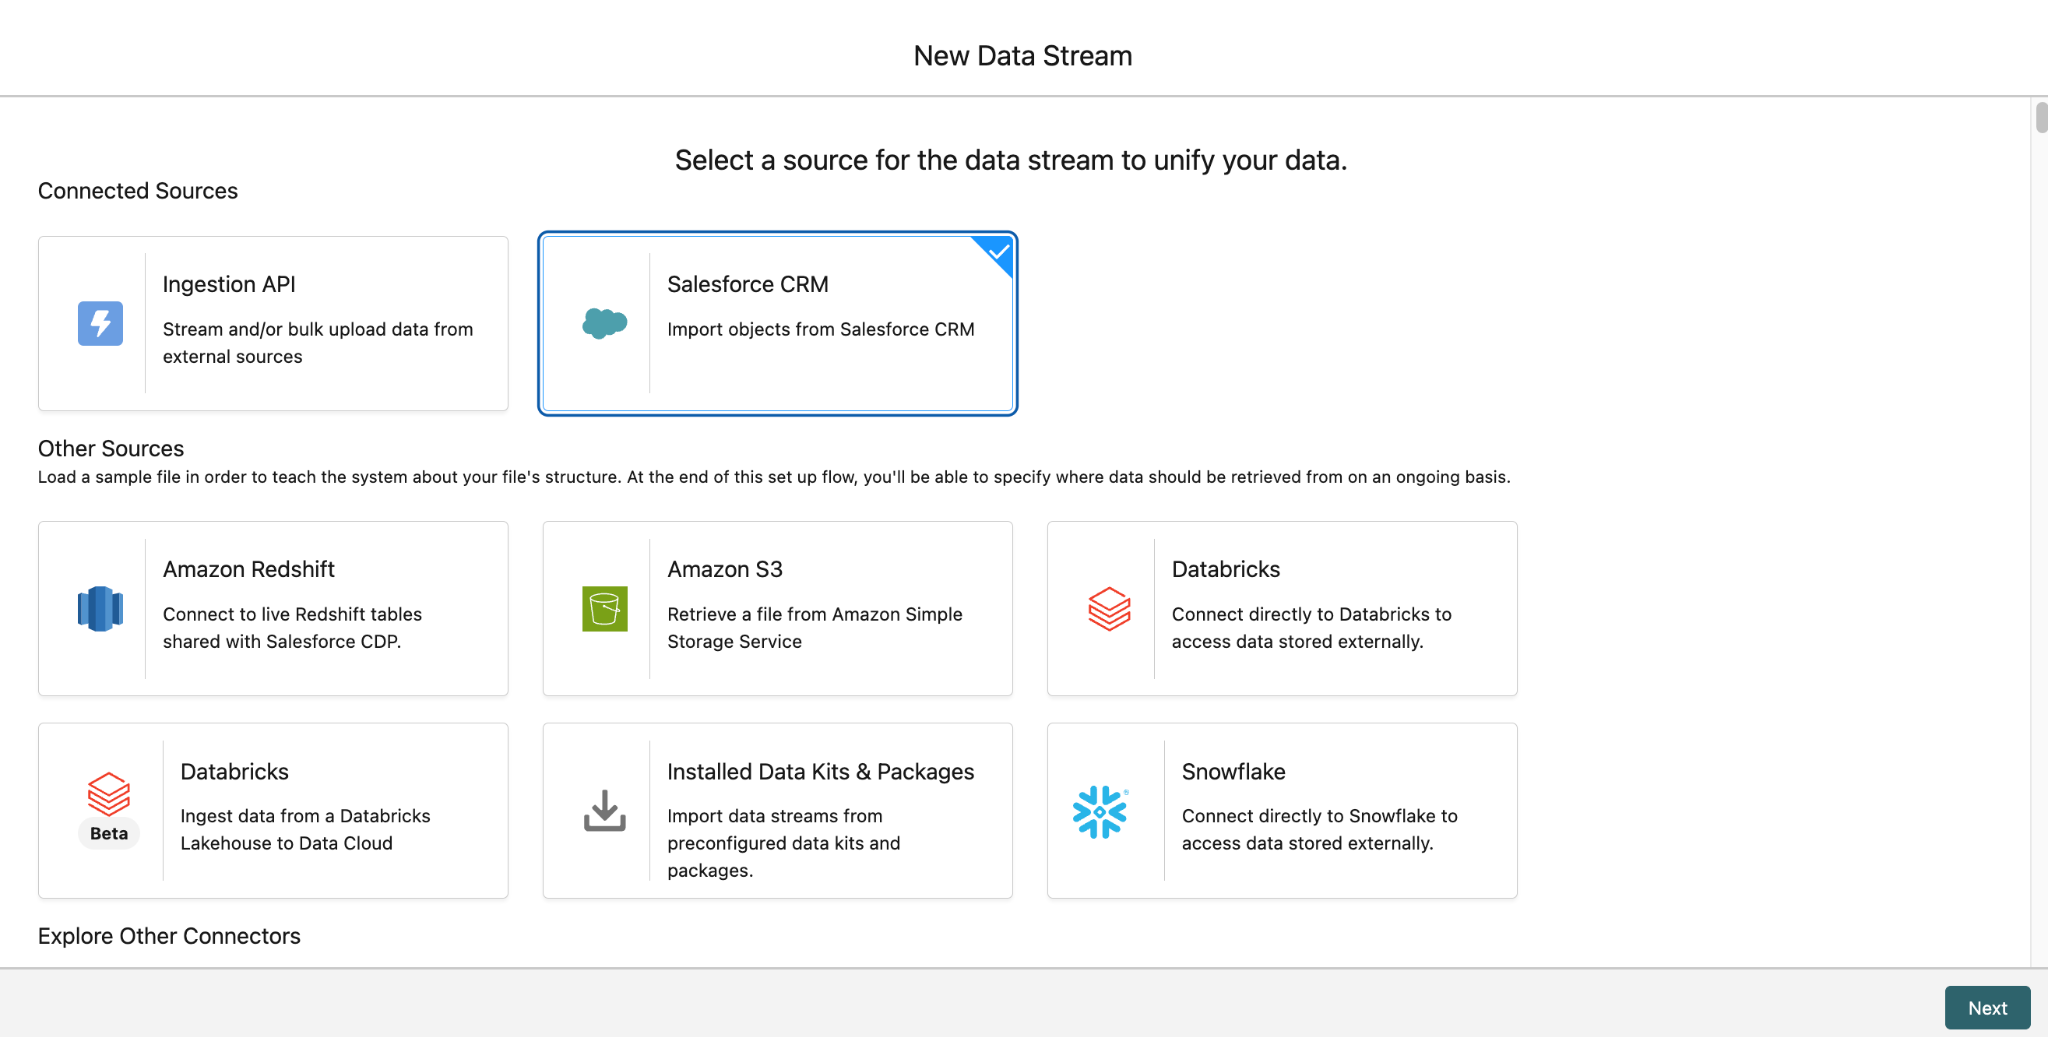Image resolution: width=2048 pixels, height=1037 pixels.
Task: Select Databricks 'Connect directly' description
Action: click(x=1311, y=628)
